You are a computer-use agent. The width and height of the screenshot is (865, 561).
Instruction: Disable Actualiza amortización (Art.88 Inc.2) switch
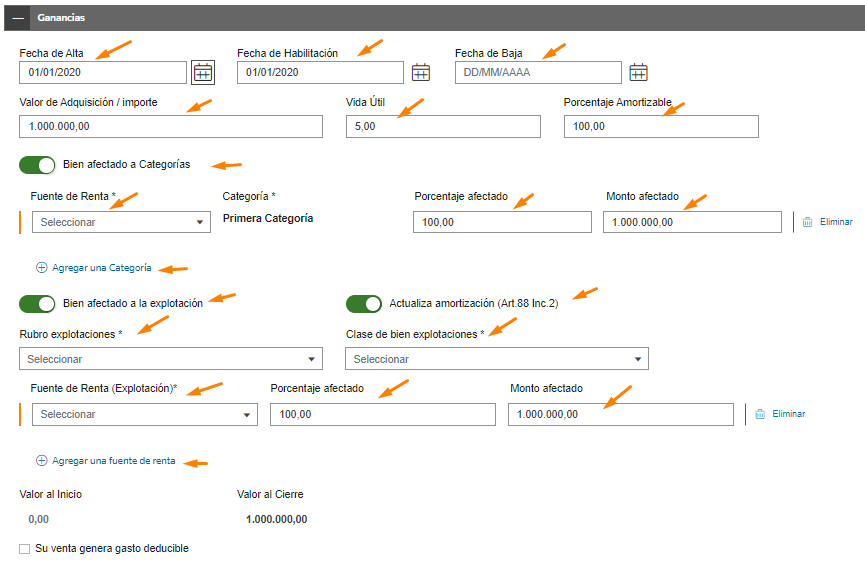(x=364, y=304)
